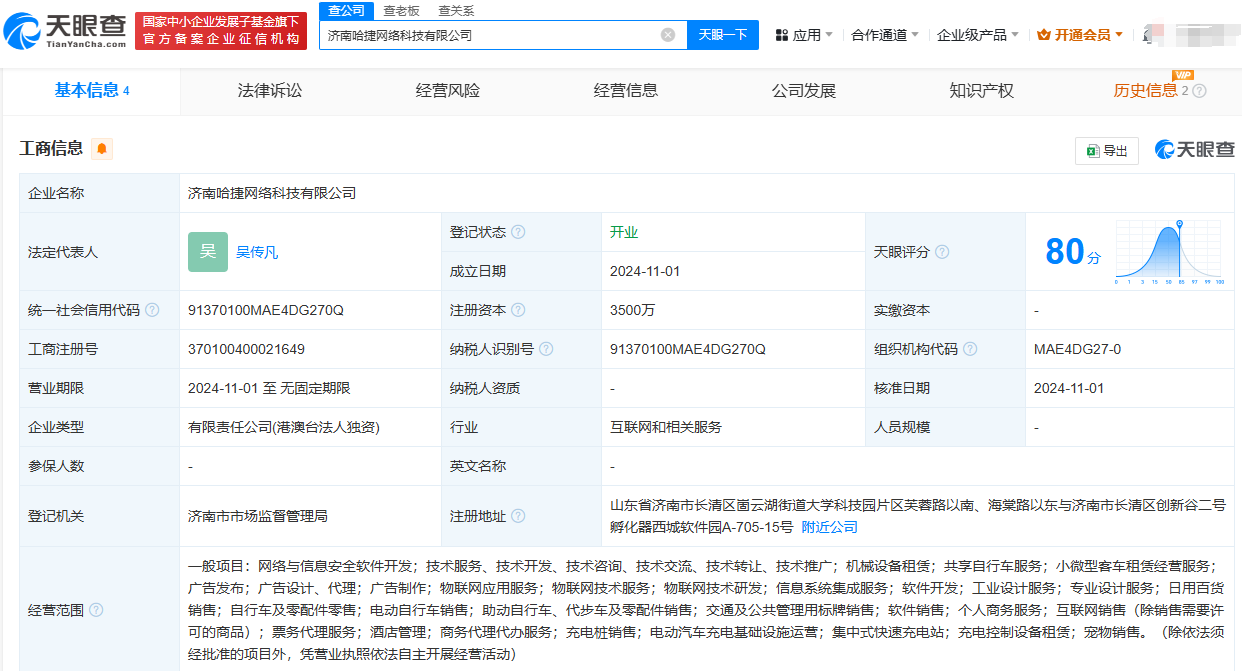Switch to the 知识产权 tab
Screen dimensions: 1242x671
tap(981, 91)
